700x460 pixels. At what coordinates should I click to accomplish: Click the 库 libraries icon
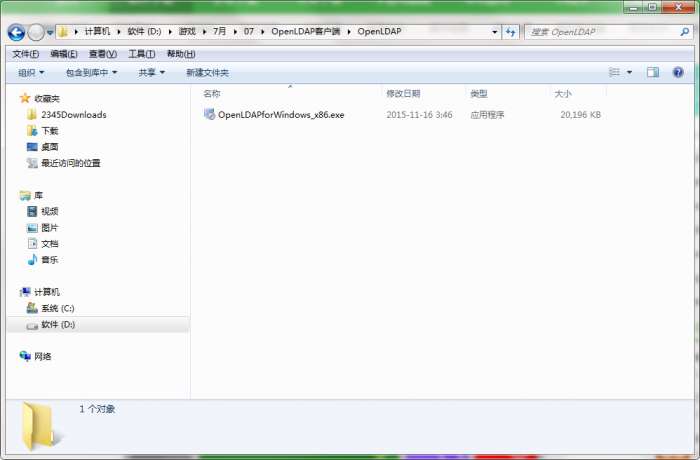[x=25, y=195]
